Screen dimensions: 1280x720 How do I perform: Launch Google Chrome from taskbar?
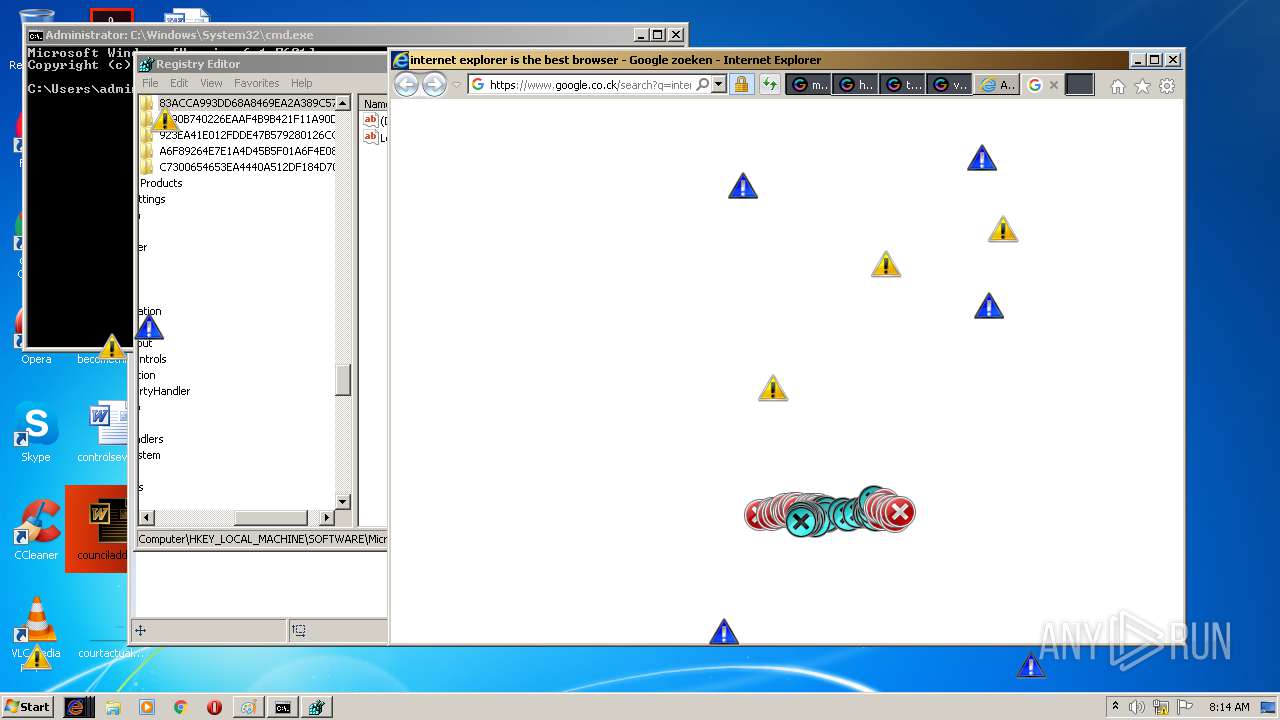point(180,707)
